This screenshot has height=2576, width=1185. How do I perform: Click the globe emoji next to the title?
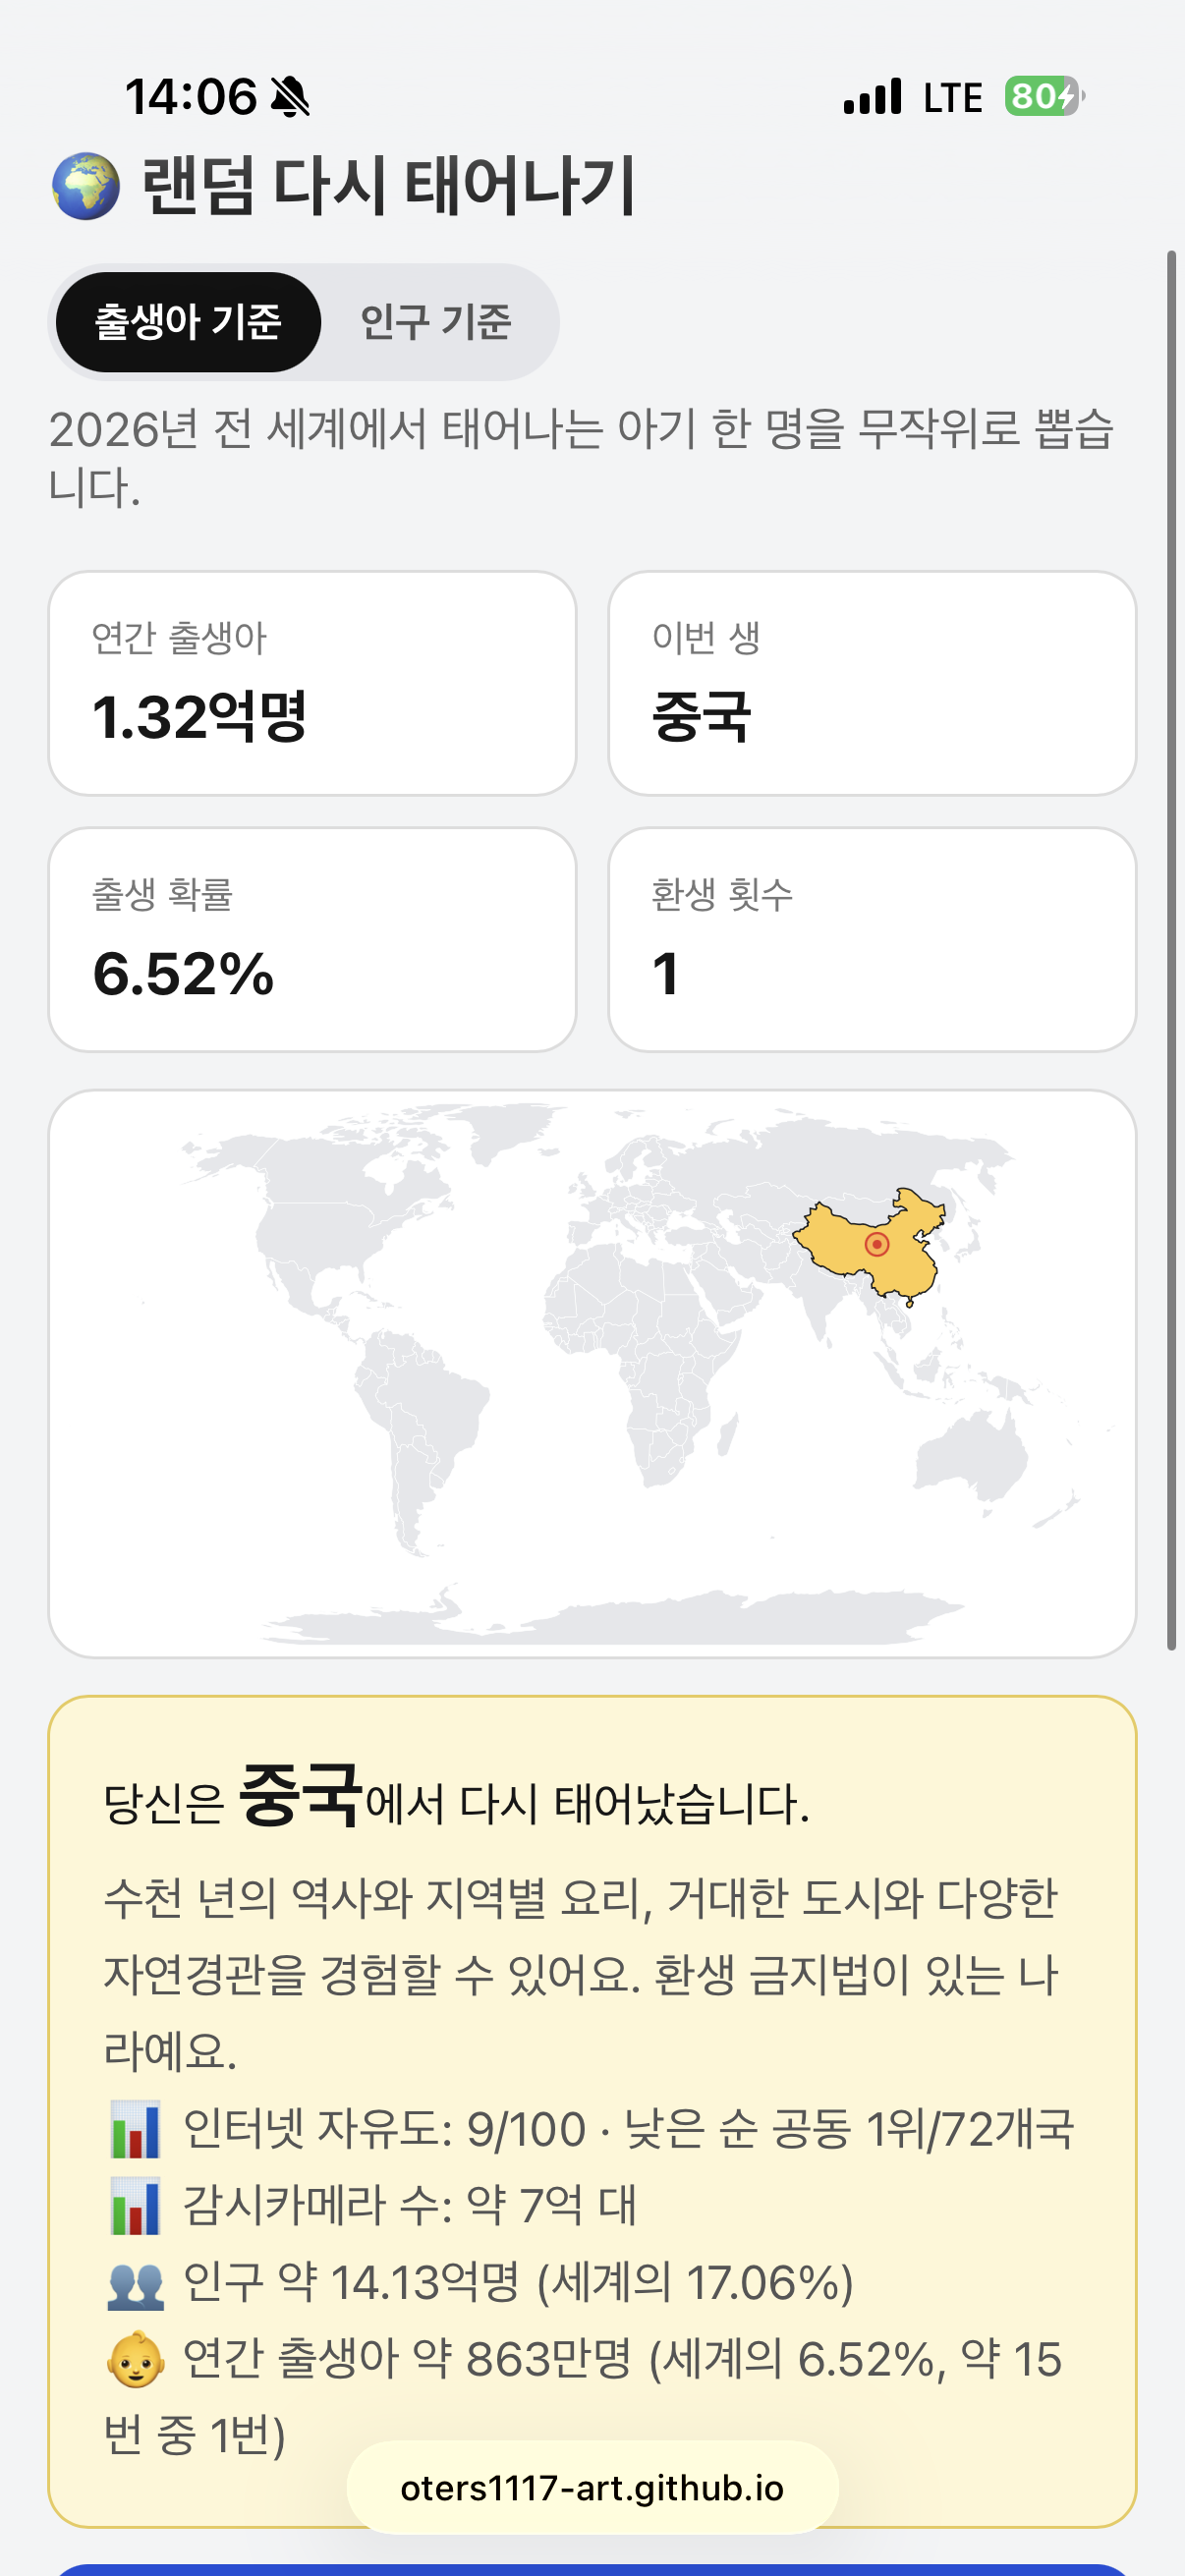click(x=86, y=186)
